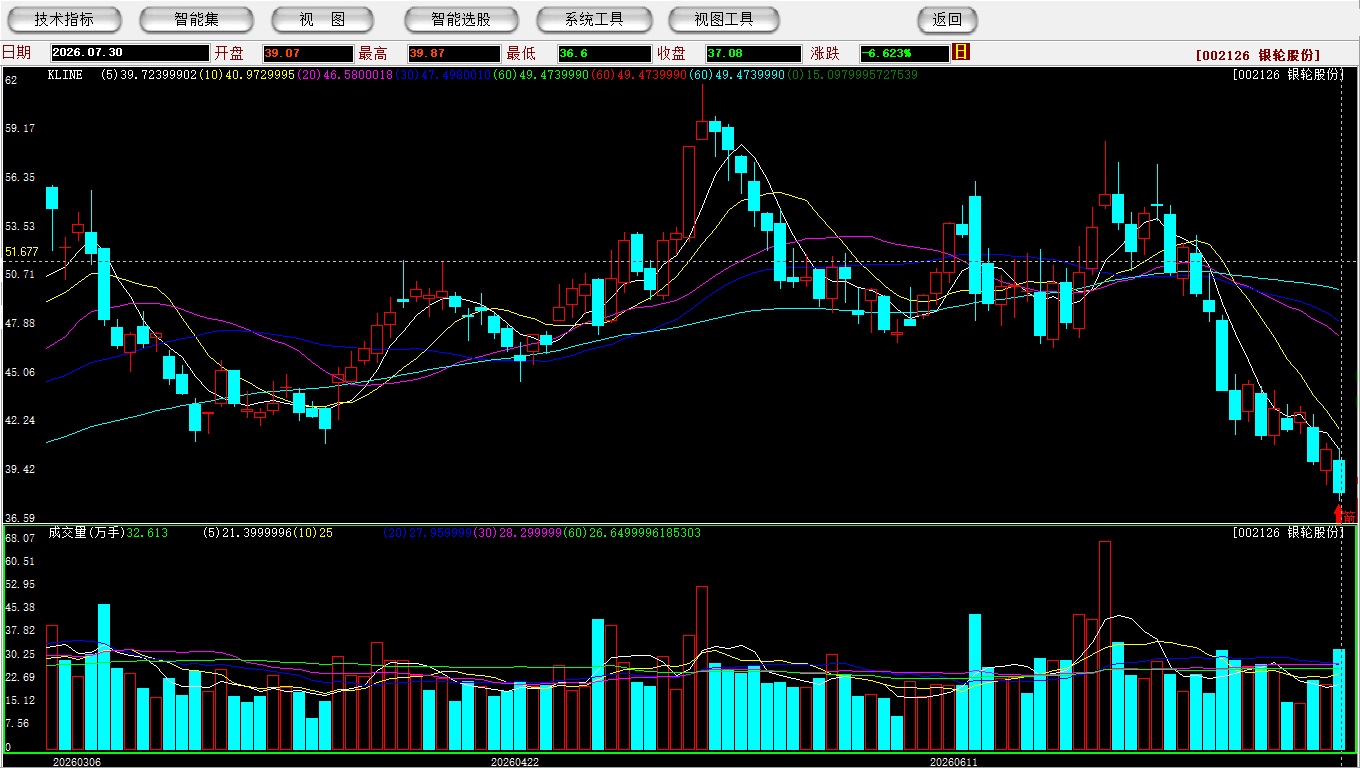The height and width of the screenshot is (768, 1360).
Task: Click the value (0)15.0979995727539
Action: (852, 75)
